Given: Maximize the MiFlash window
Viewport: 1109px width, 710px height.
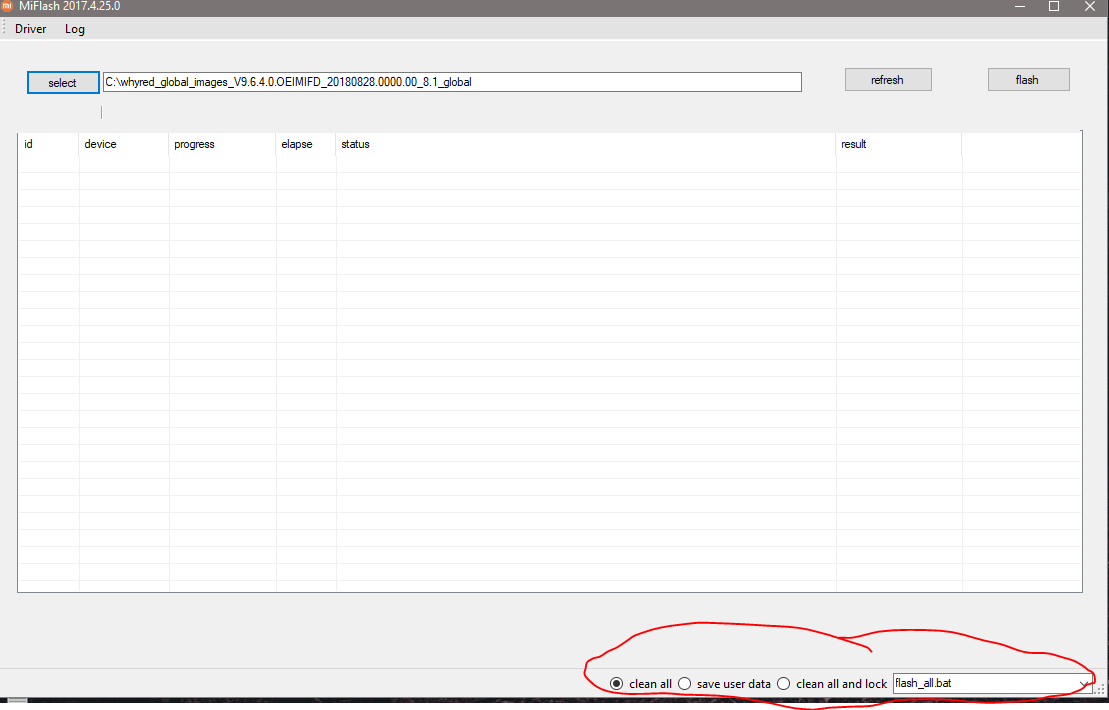Looking at the screenshot, I should click(1054, 6).
